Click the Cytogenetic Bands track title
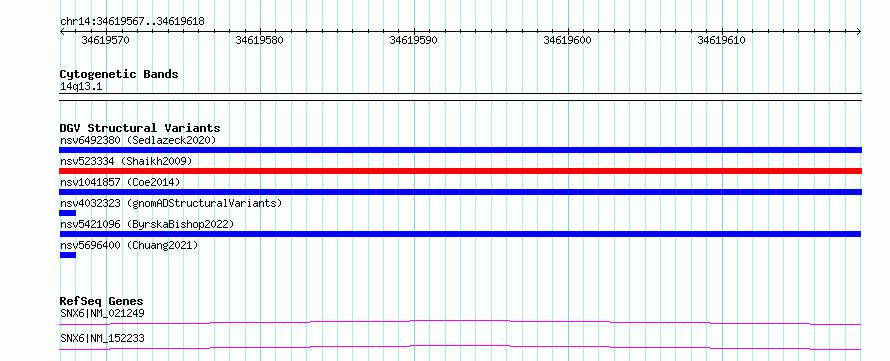The width and height of the screenshot is (890, 361). [119, 74]
